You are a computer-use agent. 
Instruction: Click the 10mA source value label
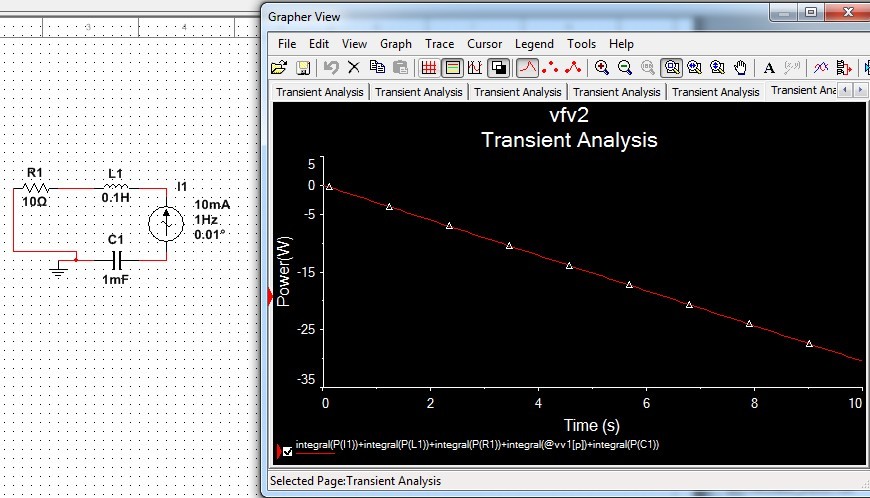(212, 205)
